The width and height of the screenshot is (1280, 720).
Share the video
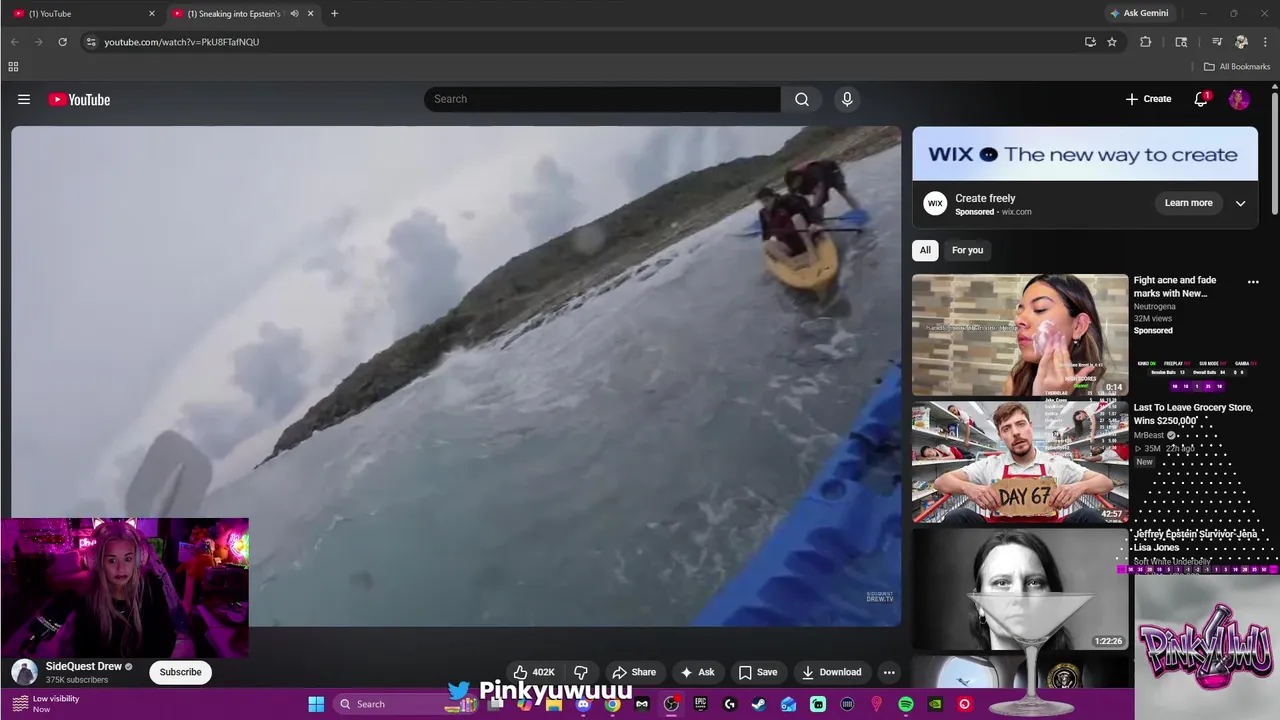[634, 672]
